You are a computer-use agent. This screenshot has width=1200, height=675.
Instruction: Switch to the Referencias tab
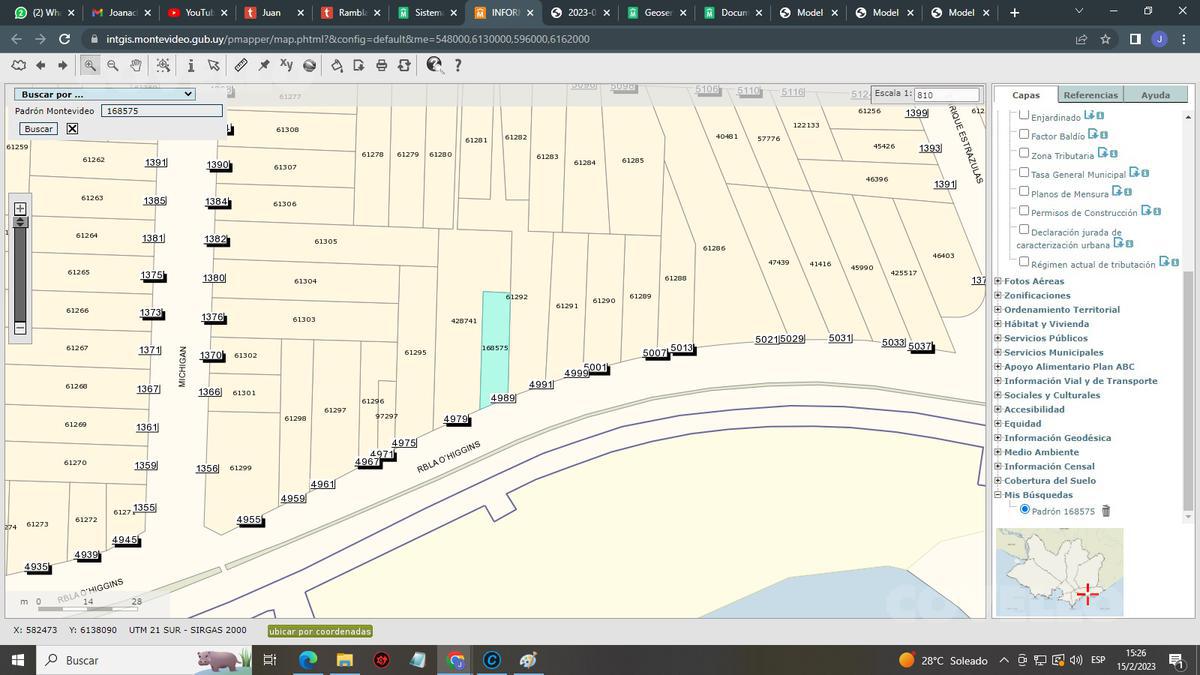click(1090, 95)
